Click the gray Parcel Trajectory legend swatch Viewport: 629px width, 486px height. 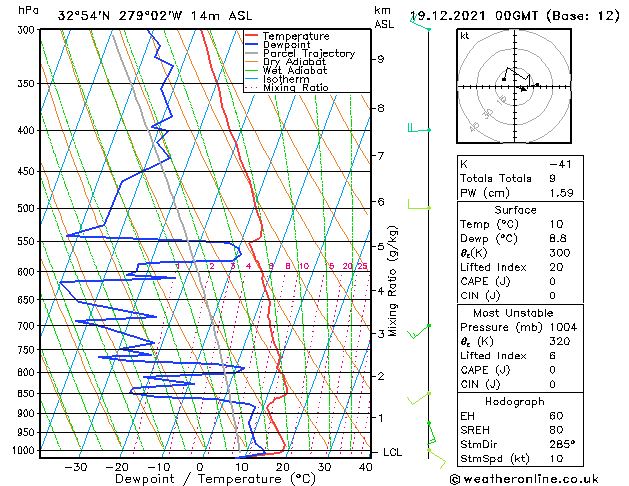click(x=252, y=53)
